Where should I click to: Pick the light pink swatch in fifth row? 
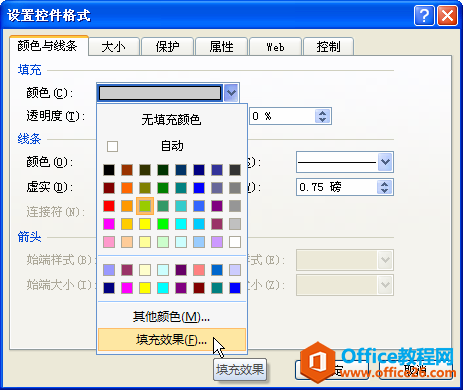tap(109, 242)
